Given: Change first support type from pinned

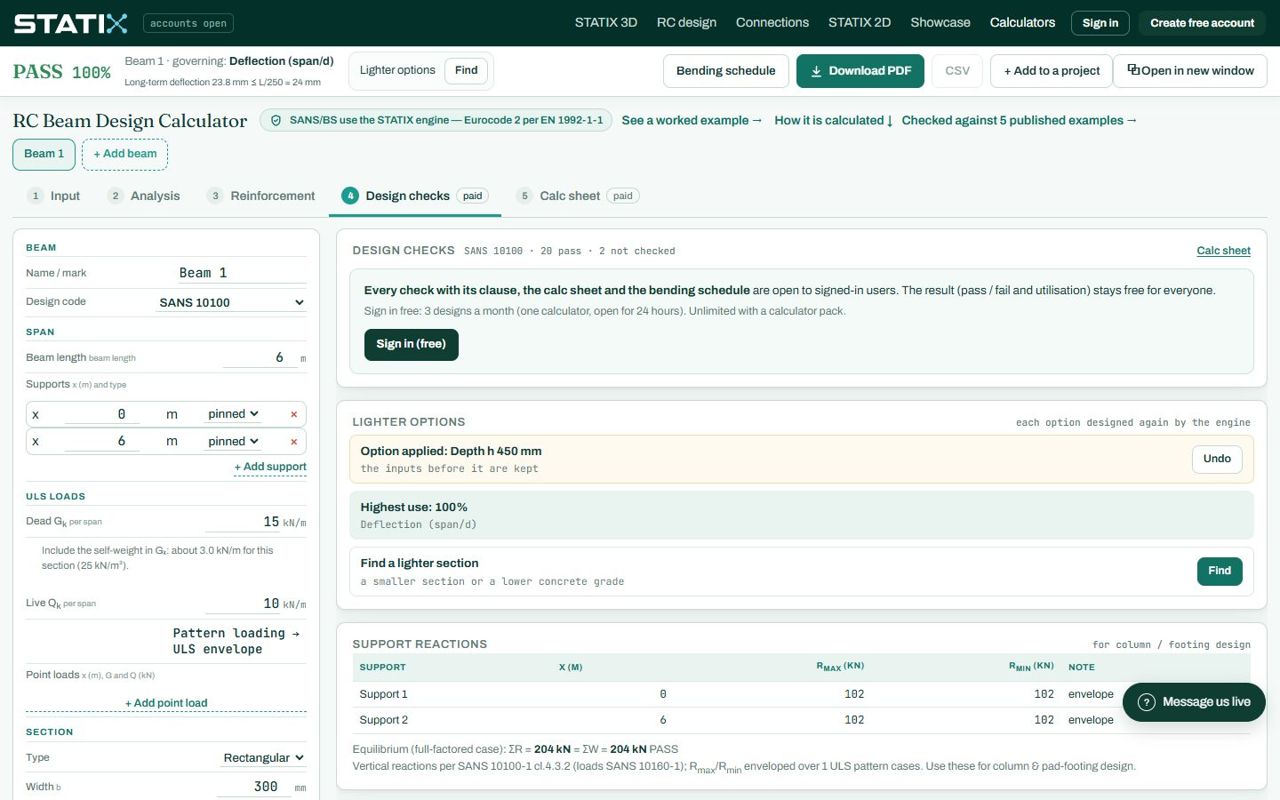Looking at the screenshot, I should pyautogui.click(x=233, y=414).
